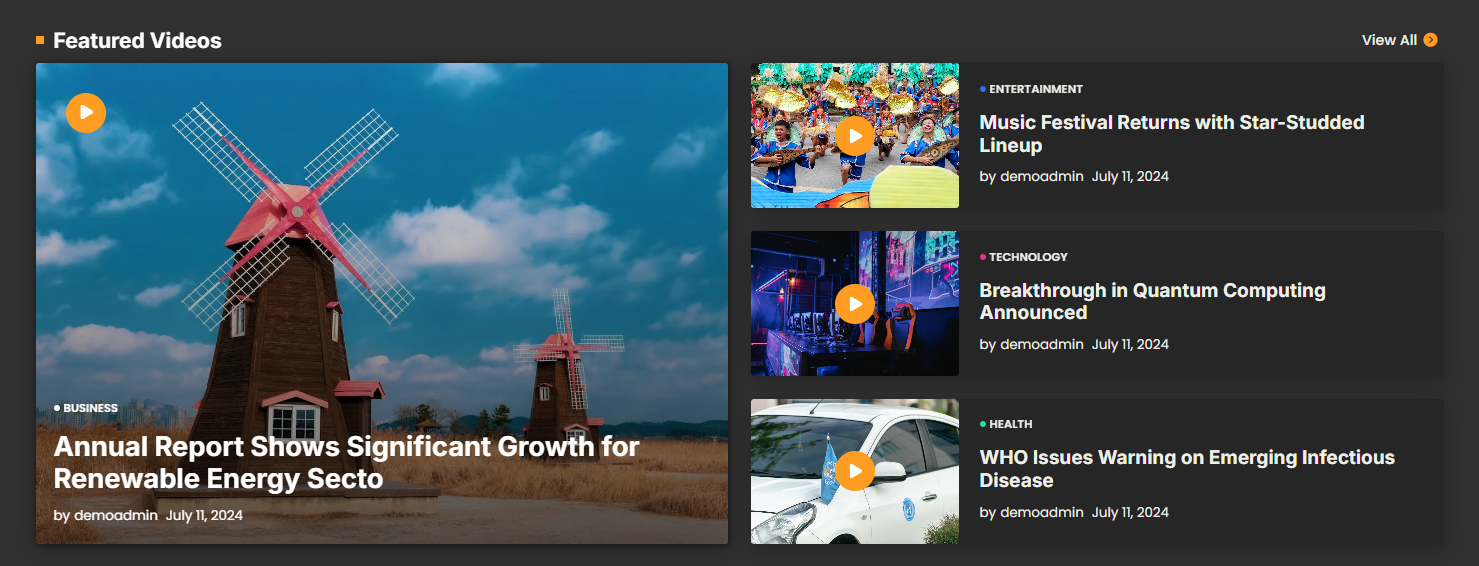Viewport: 1479px width, 566px height.
Task: Select the ENTERTAINMENT category tag
Action: tap(1036, 89)
